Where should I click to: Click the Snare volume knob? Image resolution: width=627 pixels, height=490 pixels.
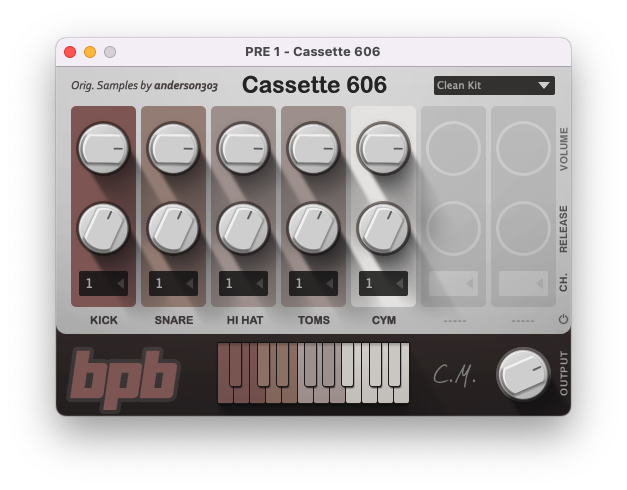tap(173, 149)
